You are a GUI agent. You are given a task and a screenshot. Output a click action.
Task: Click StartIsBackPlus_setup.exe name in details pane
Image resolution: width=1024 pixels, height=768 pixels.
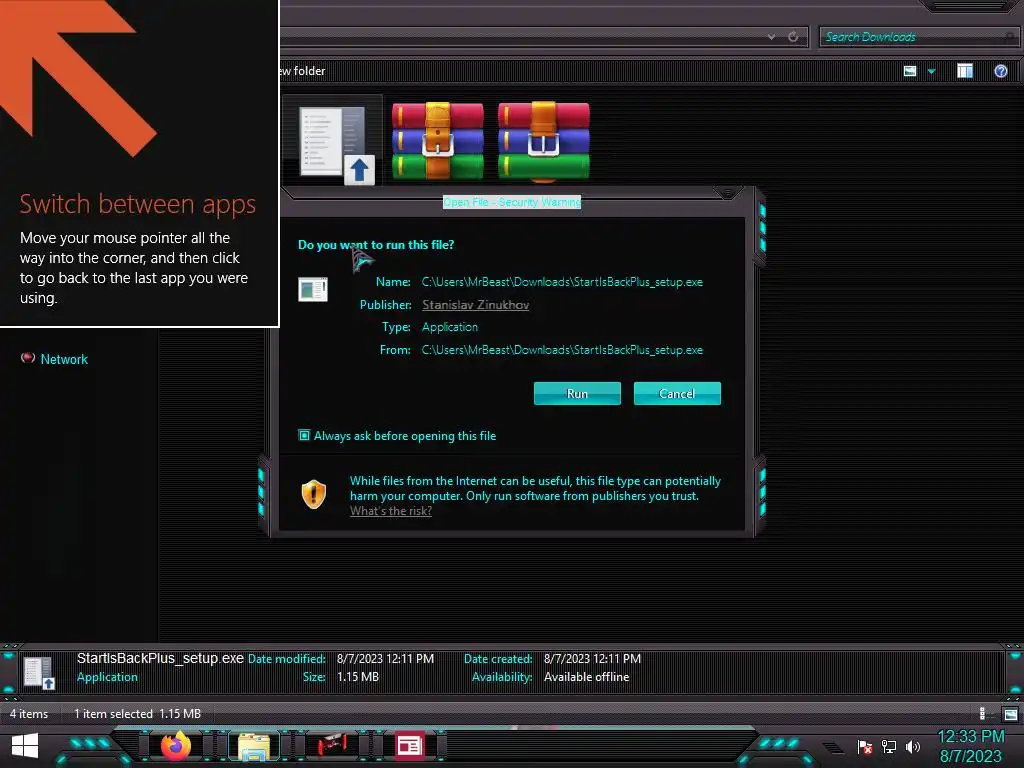point(160,658)
